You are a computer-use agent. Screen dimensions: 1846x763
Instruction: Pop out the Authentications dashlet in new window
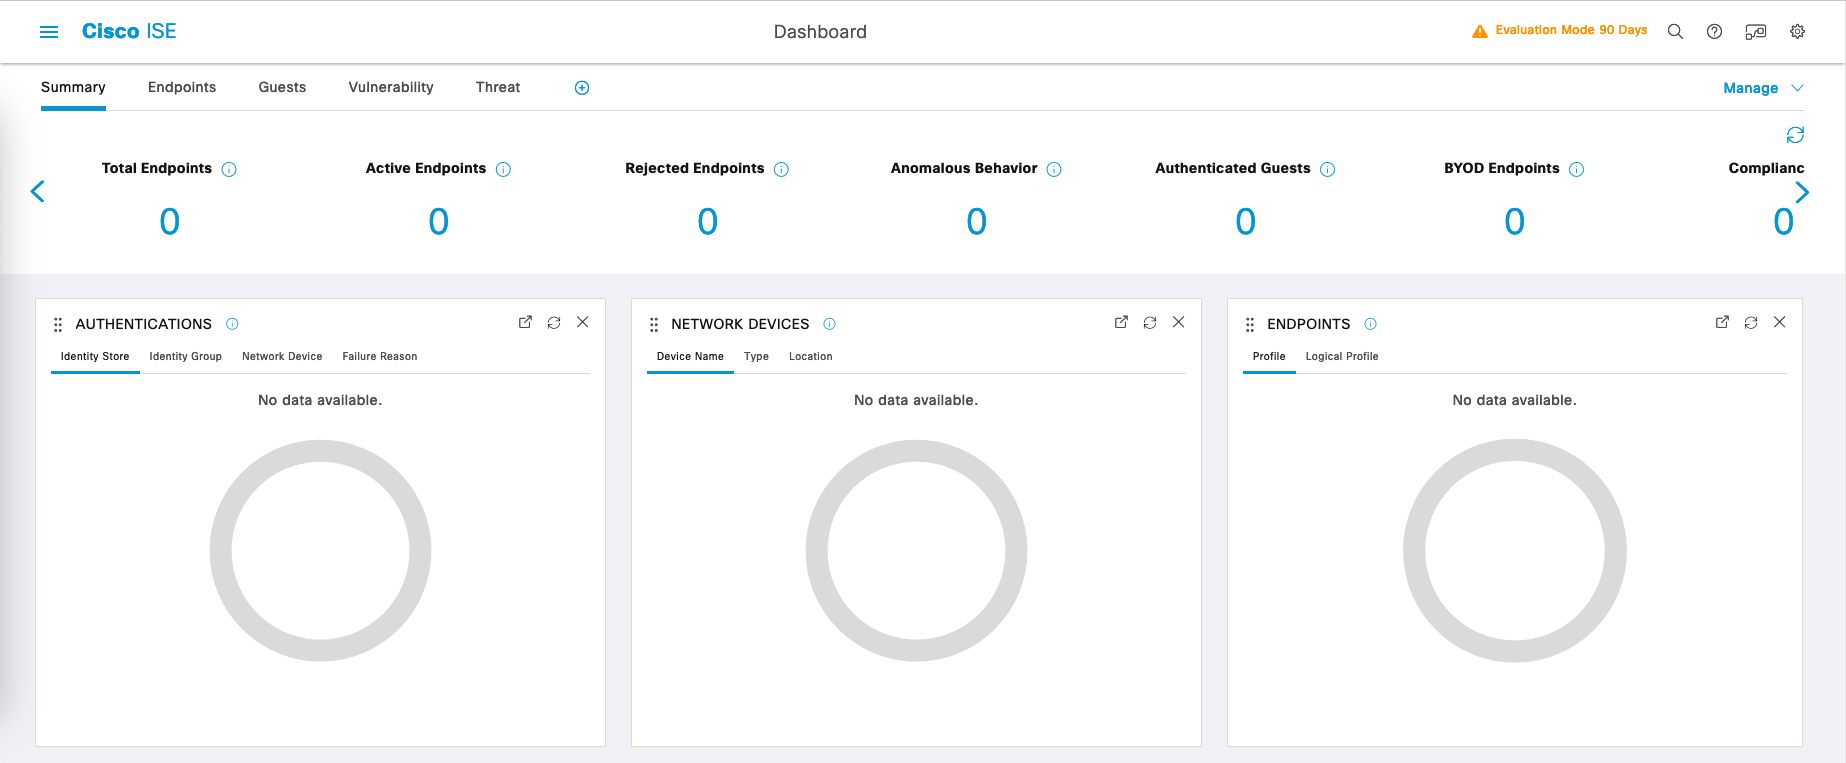525,322
